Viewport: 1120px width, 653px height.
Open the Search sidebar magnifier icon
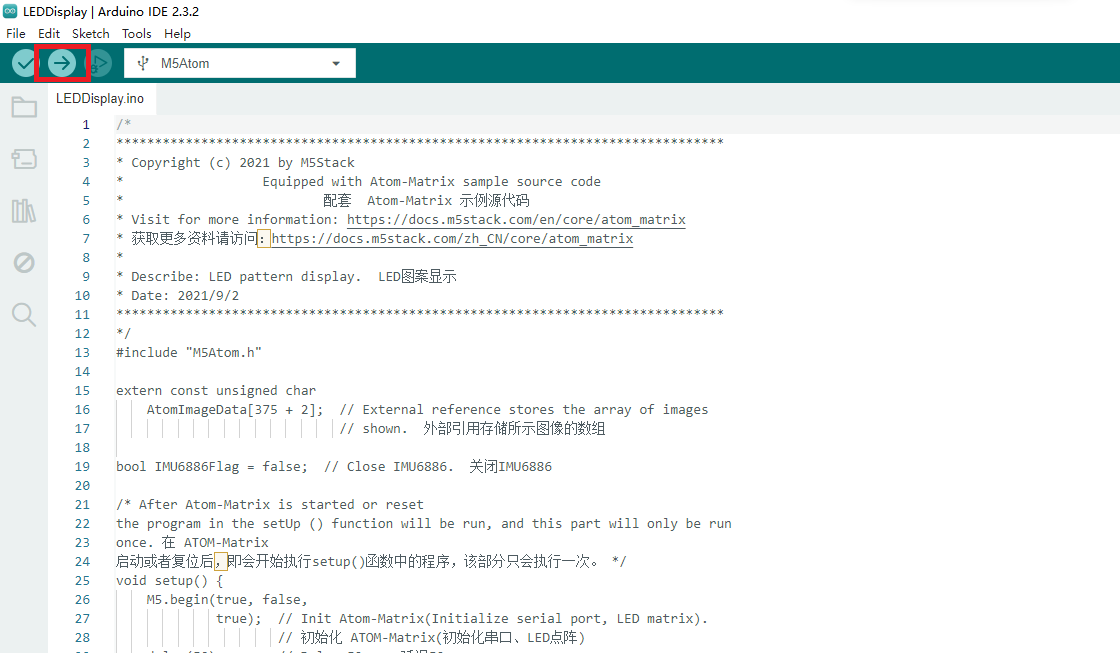click(x=24, y=314)
